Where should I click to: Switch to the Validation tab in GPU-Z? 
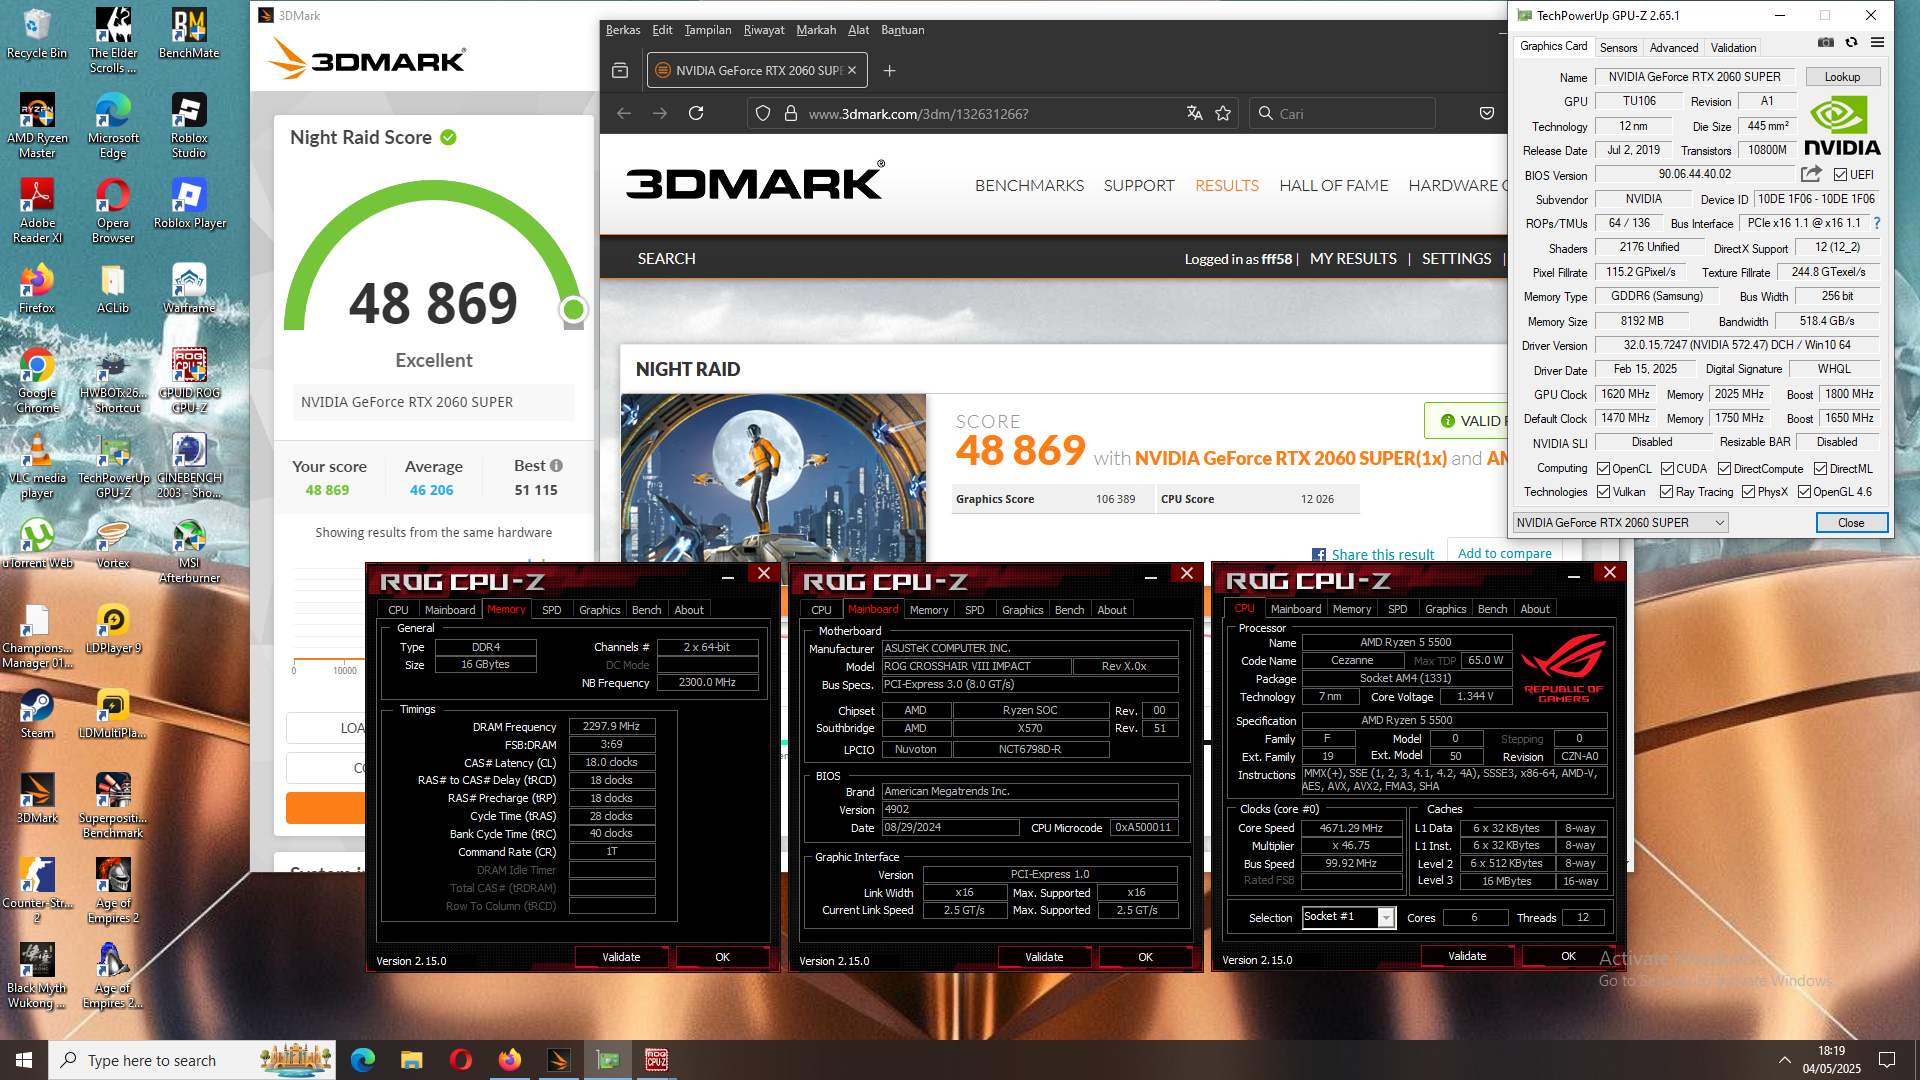(1733, 47)
